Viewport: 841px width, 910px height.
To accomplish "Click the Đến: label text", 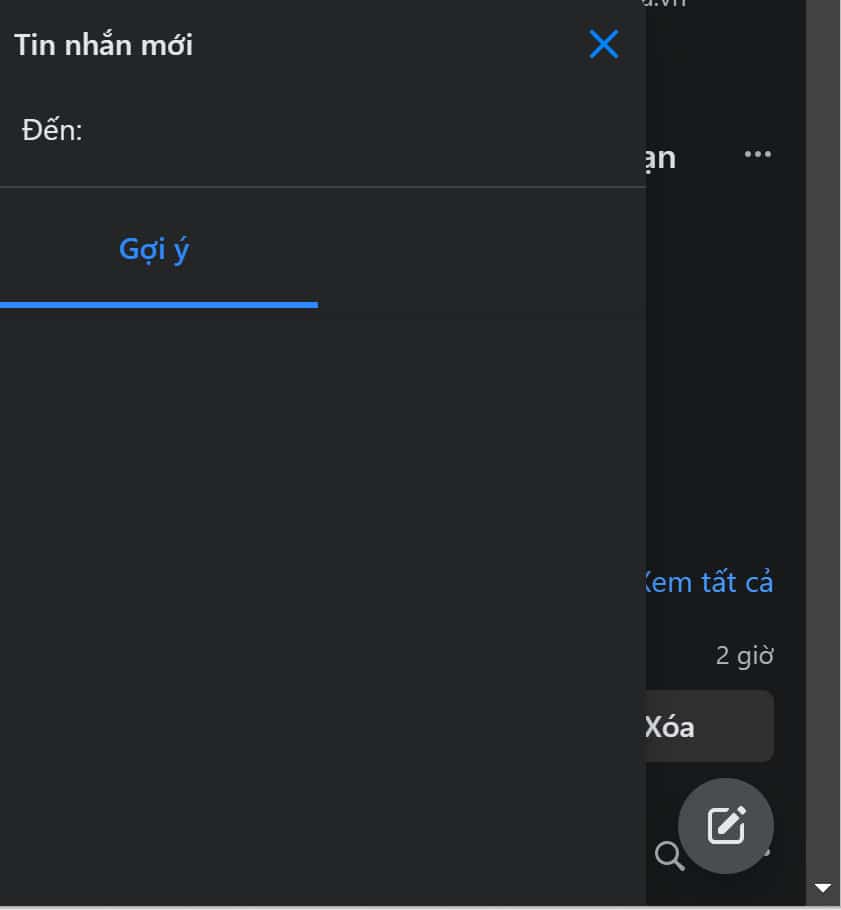I will pyautogui.click(x=52, y=131).
